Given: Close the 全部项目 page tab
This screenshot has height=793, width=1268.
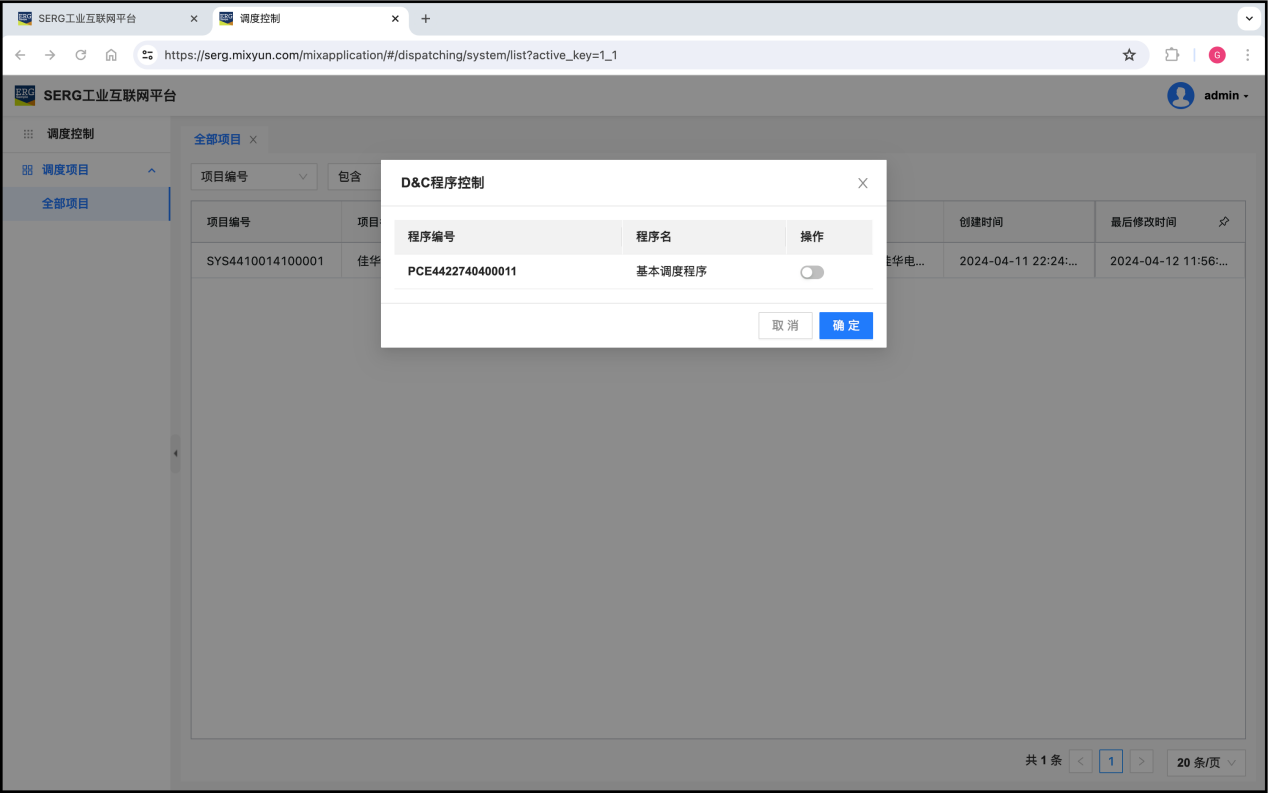Looking at the screenshot, I should click(253, 140).
